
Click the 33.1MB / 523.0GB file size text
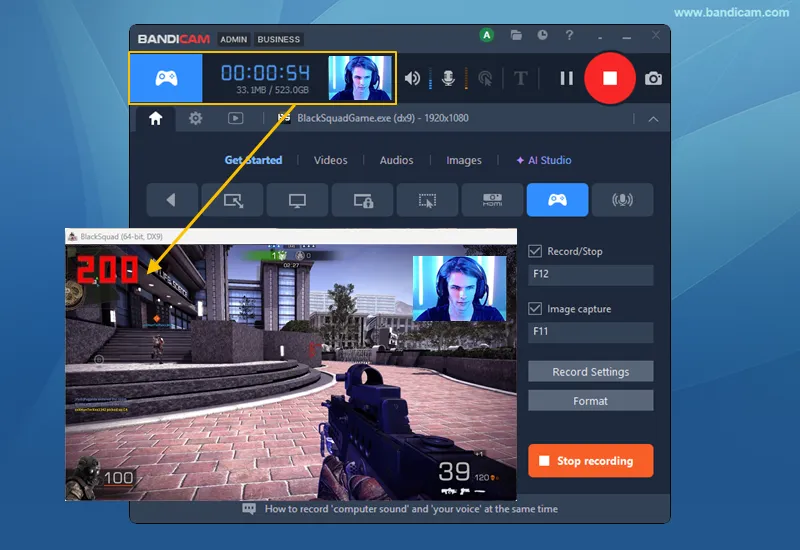coord(272,90)
